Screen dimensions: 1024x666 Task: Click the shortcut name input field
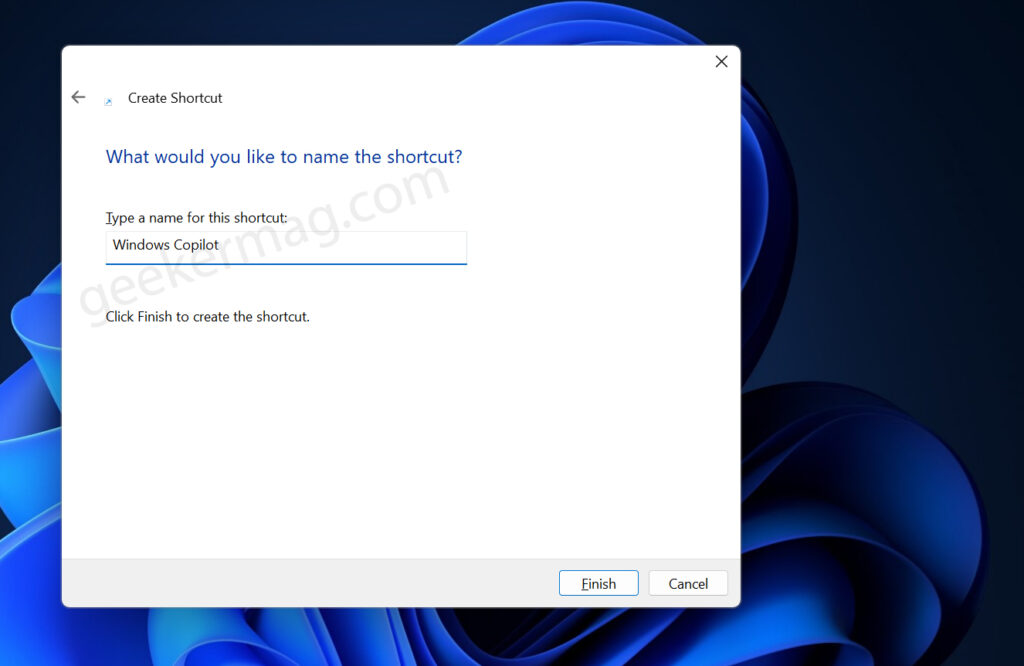[x=286, y=247]
